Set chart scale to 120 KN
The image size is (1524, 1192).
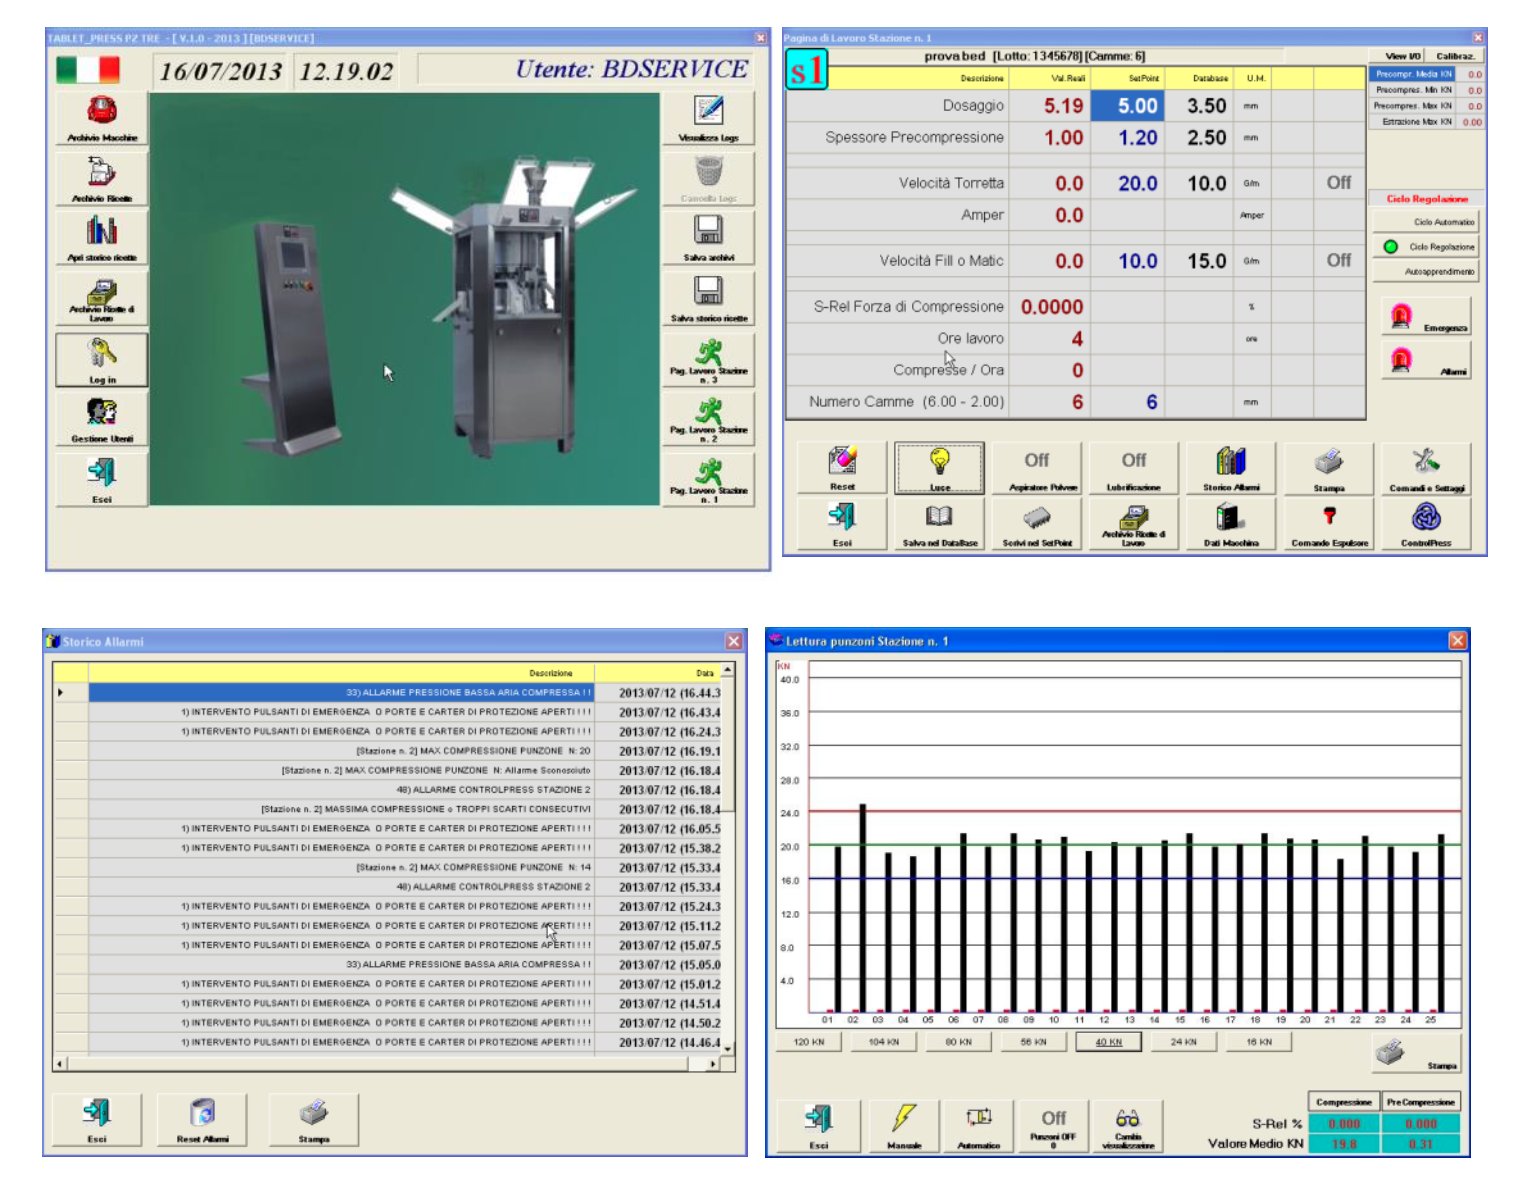click(x=809, y=1042)
